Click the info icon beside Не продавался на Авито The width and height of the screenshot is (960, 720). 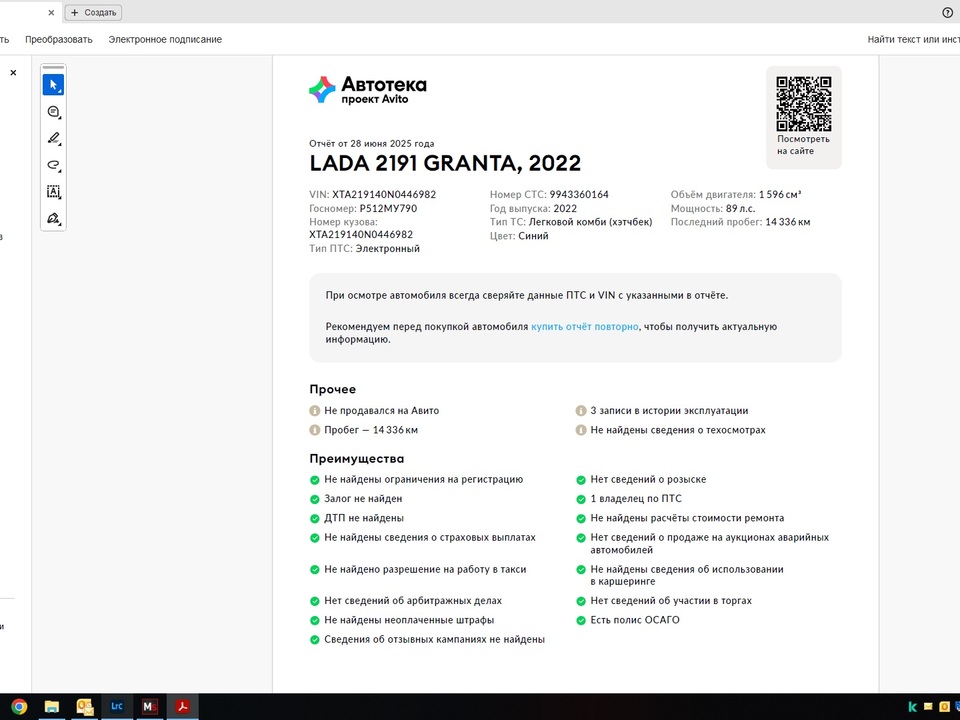click(x=315, y=411)
